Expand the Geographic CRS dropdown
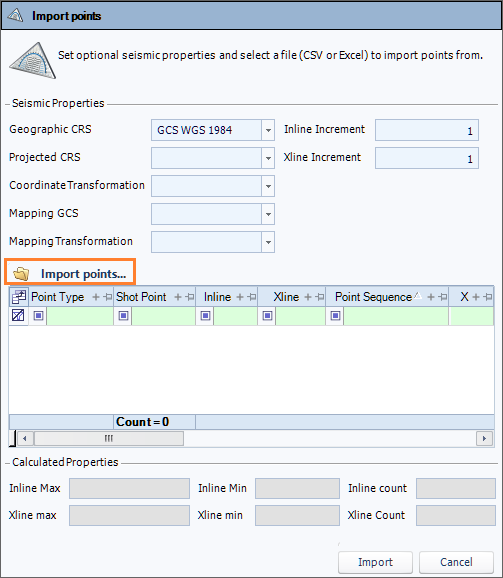Screen dimensions: 503x578 click(x=268, y=130)
